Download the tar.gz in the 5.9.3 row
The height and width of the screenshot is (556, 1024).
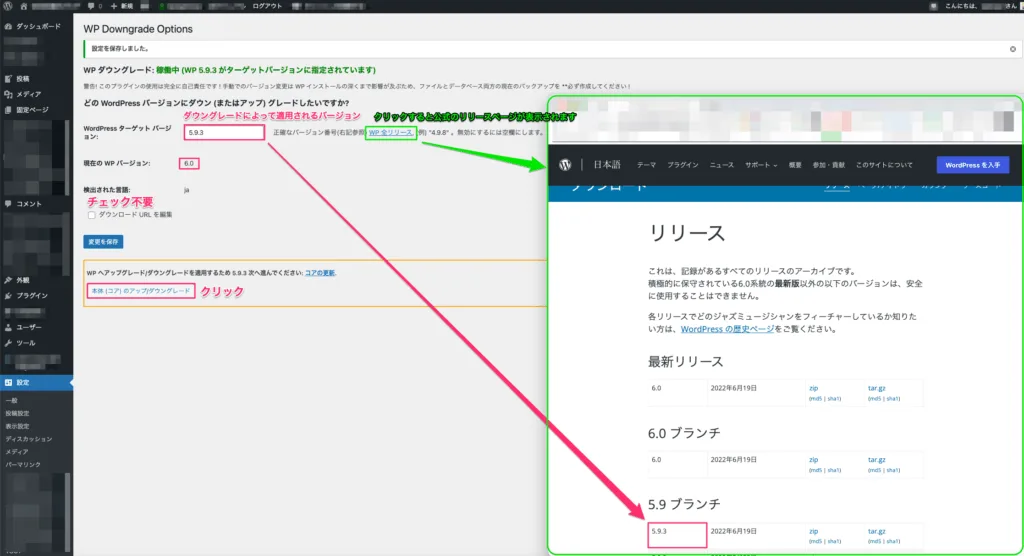pyautogui.click(x=876, y=531)
